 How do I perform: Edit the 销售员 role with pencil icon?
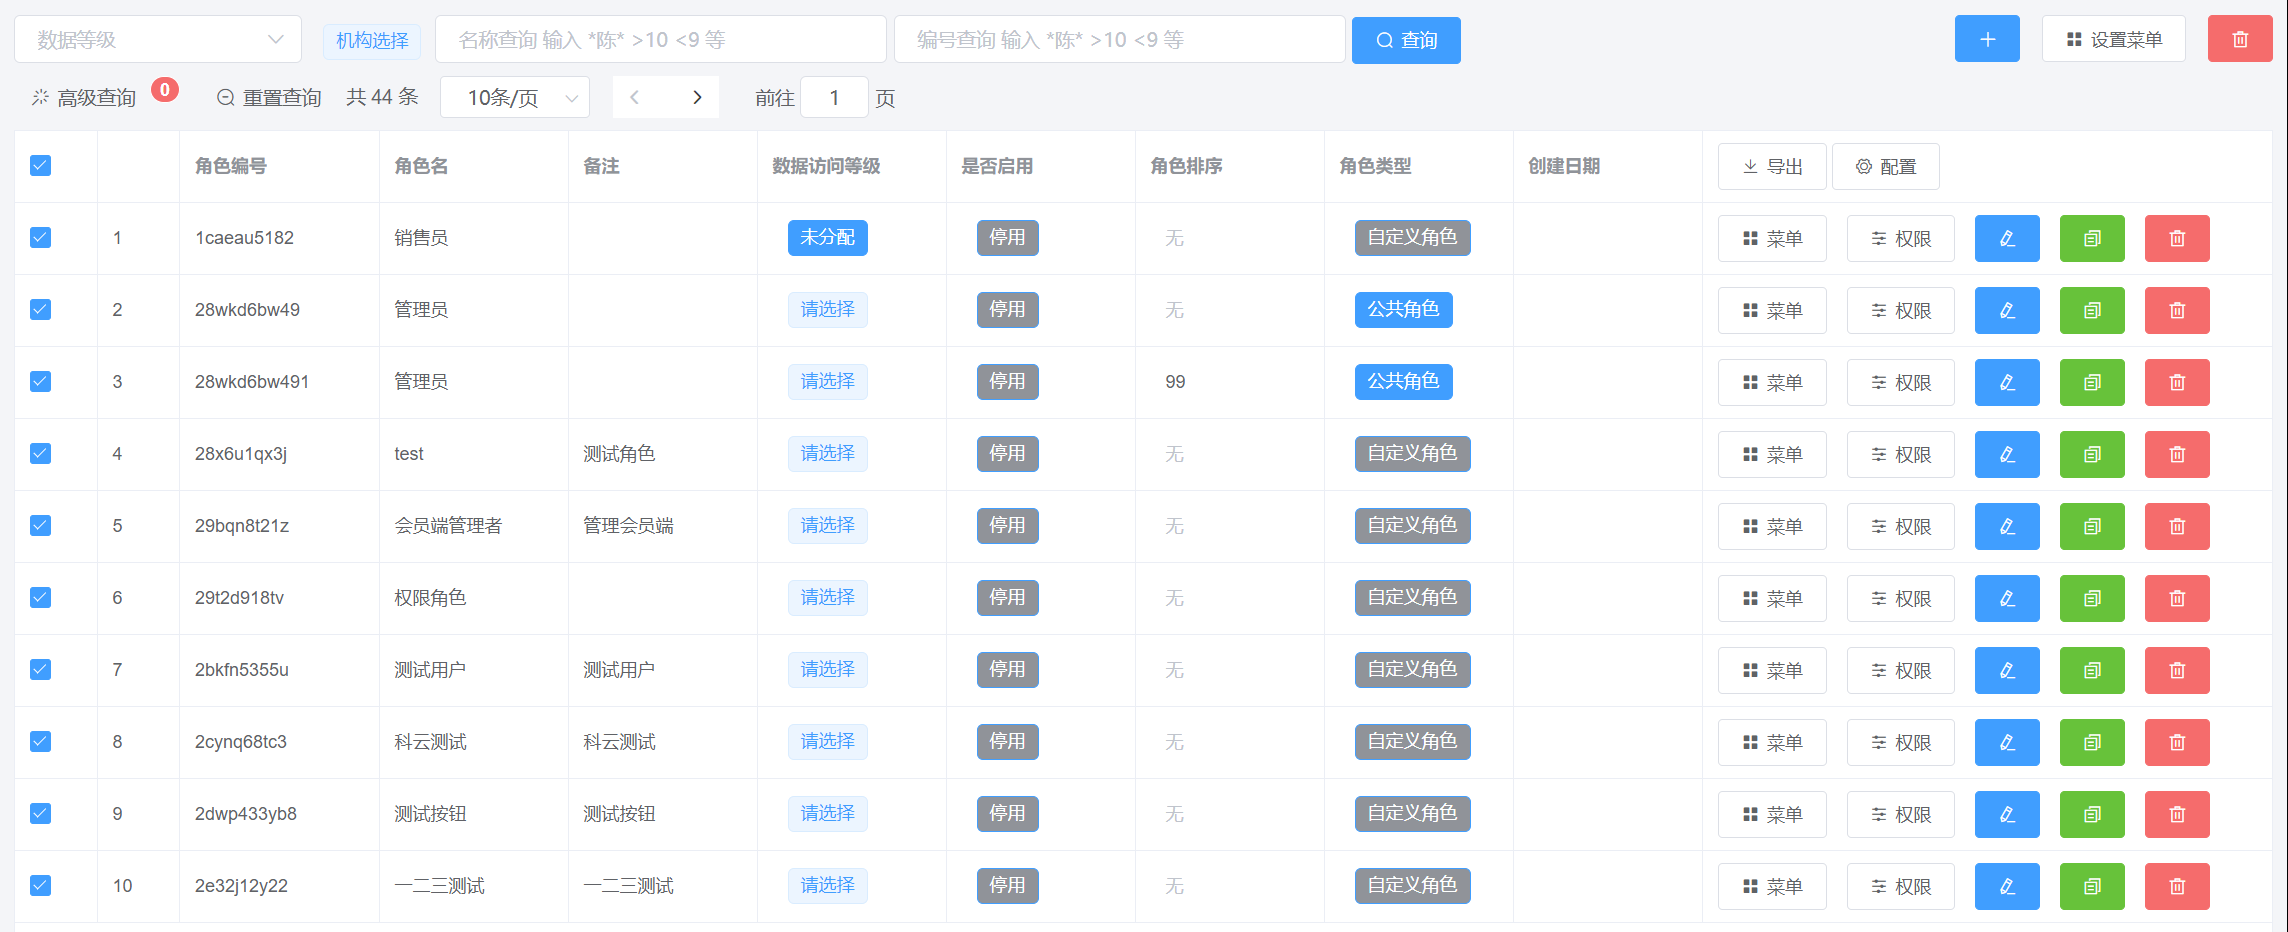pos(2006,238)
